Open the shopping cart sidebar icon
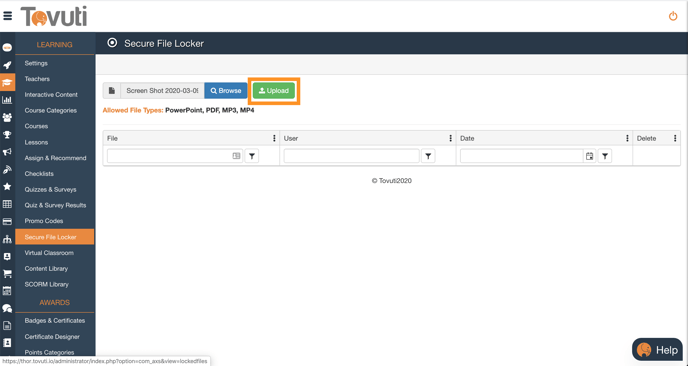Image resolution: width=688 pixels, height=366 pixels. pyautogui.click(x=7, y=273)
